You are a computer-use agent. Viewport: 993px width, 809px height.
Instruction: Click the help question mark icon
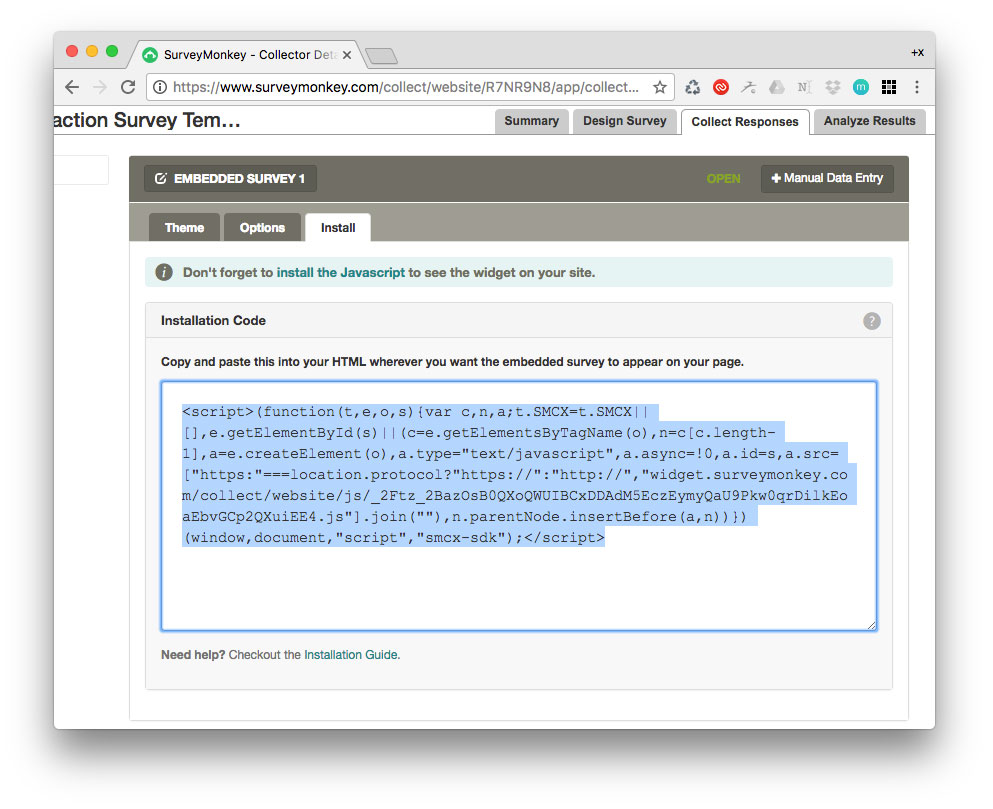872,321
